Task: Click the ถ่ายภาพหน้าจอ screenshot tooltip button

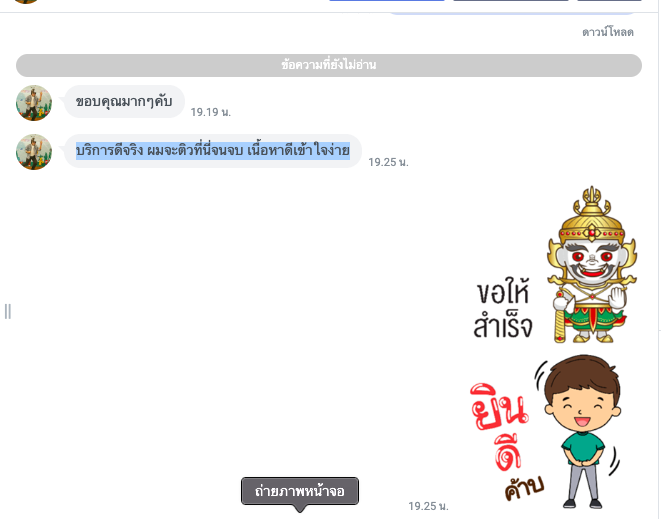Action: coord(300,491)
